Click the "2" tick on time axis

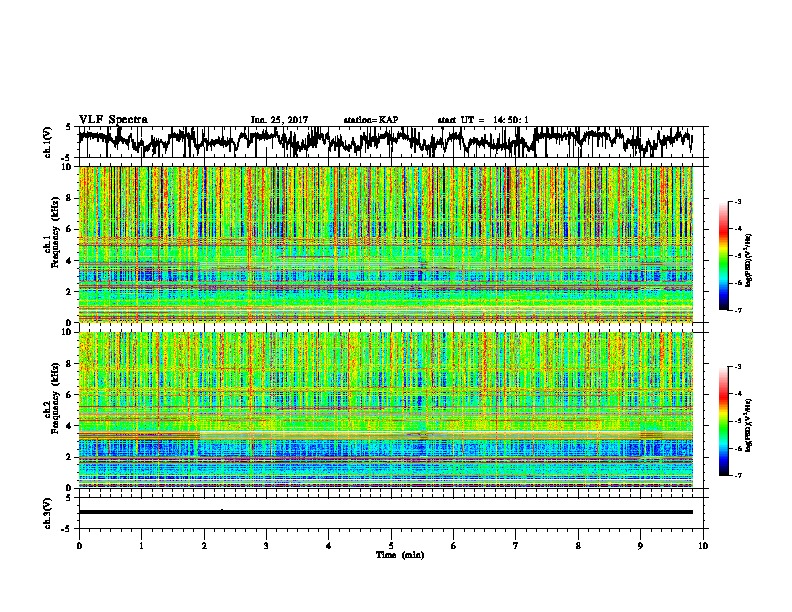[204, 546]
